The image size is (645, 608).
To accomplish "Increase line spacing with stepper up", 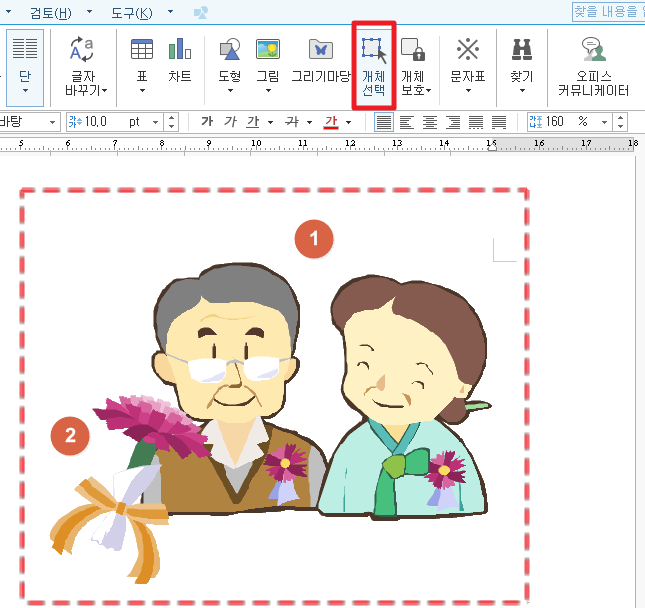I will [620, 118].
